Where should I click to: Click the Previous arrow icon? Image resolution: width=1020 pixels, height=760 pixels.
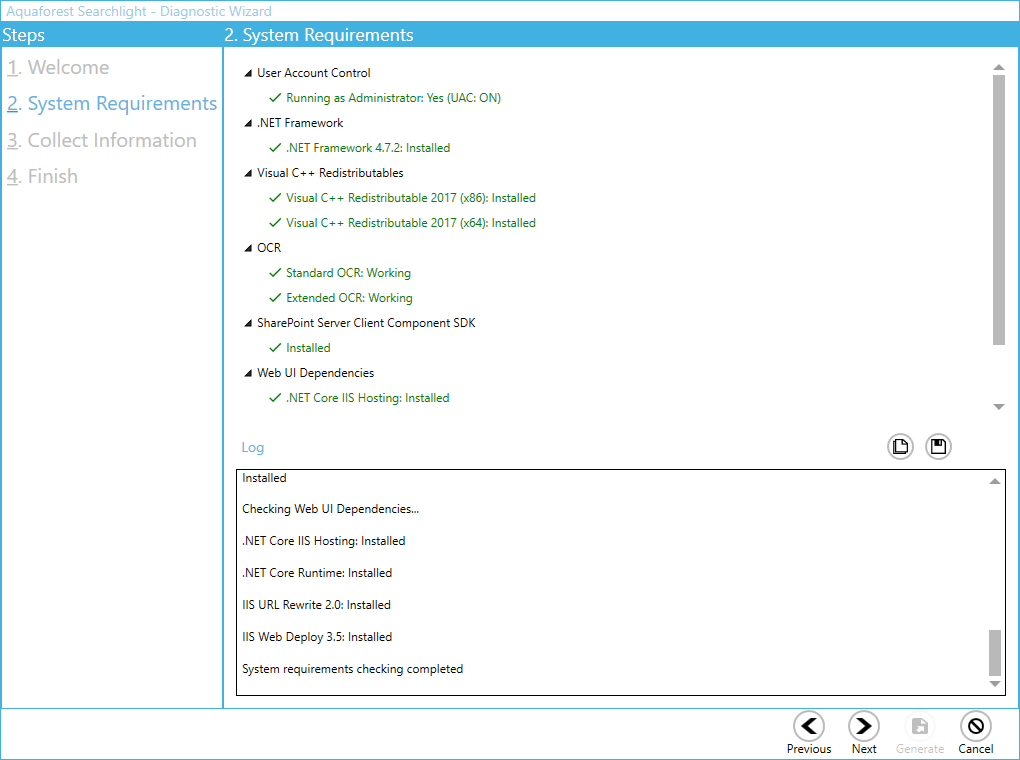[808, 726]
